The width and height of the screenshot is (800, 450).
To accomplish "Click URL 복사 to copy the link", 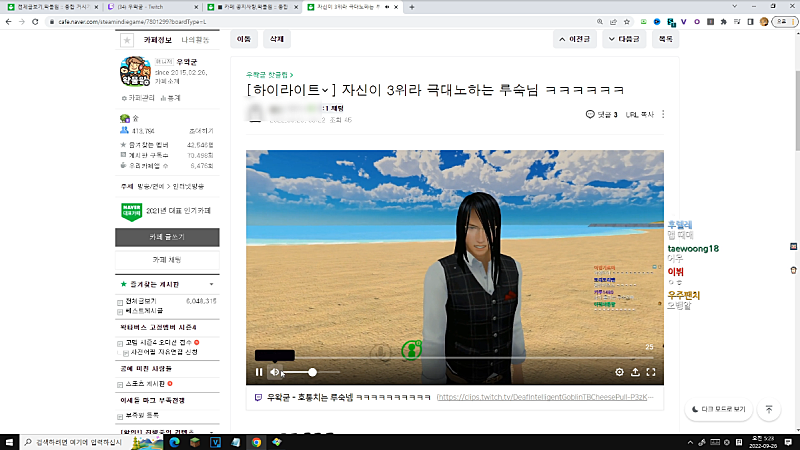I will [640, 115].
